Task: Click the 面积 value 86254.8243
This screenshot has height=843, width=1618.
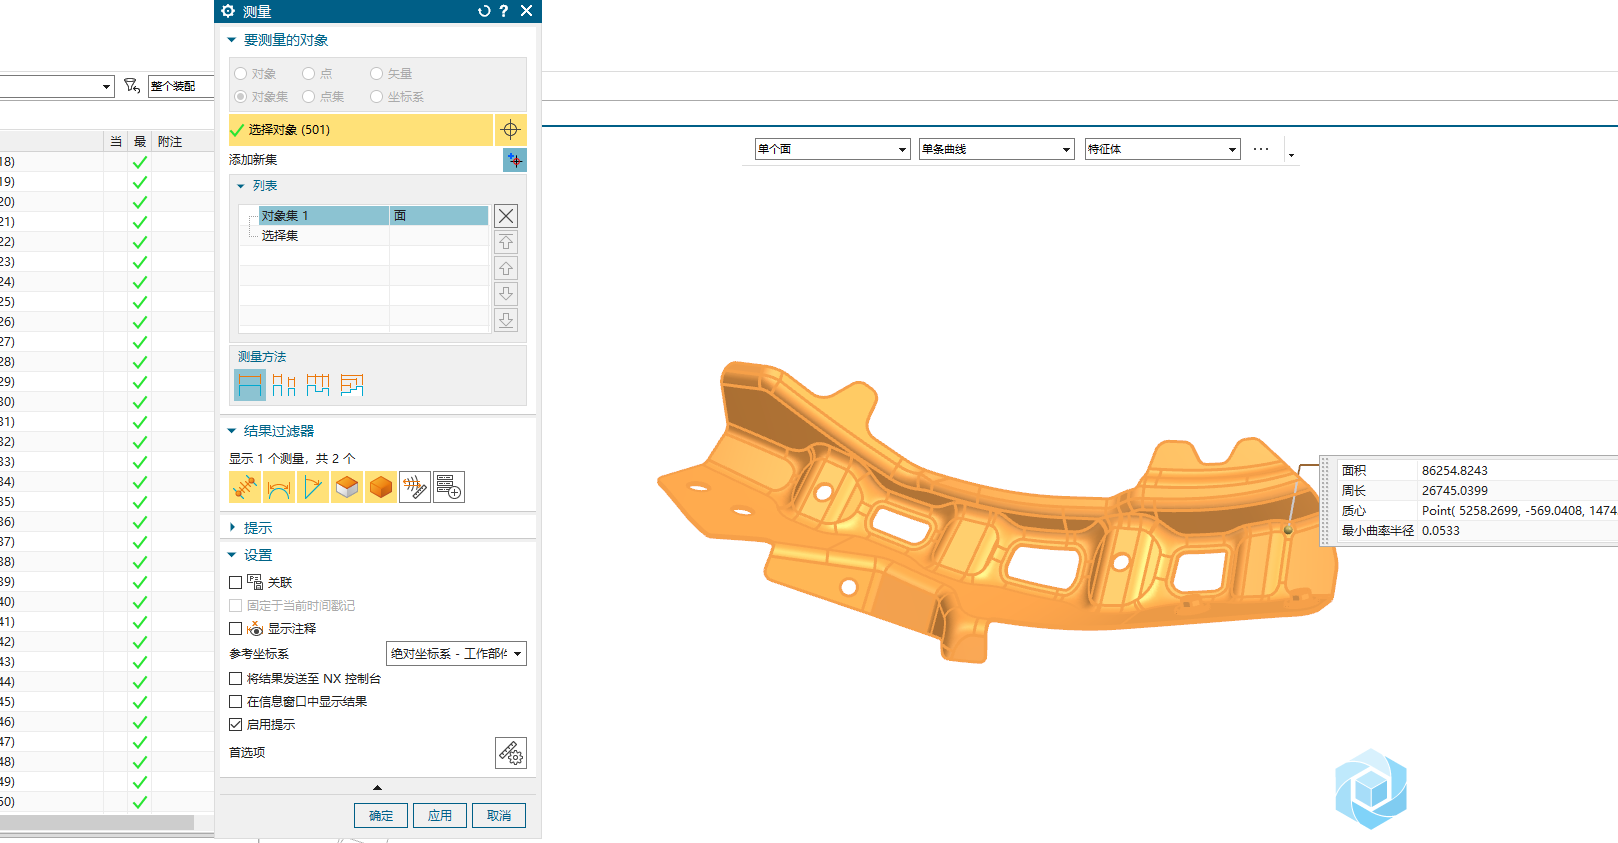Action: pos(1455,471)
